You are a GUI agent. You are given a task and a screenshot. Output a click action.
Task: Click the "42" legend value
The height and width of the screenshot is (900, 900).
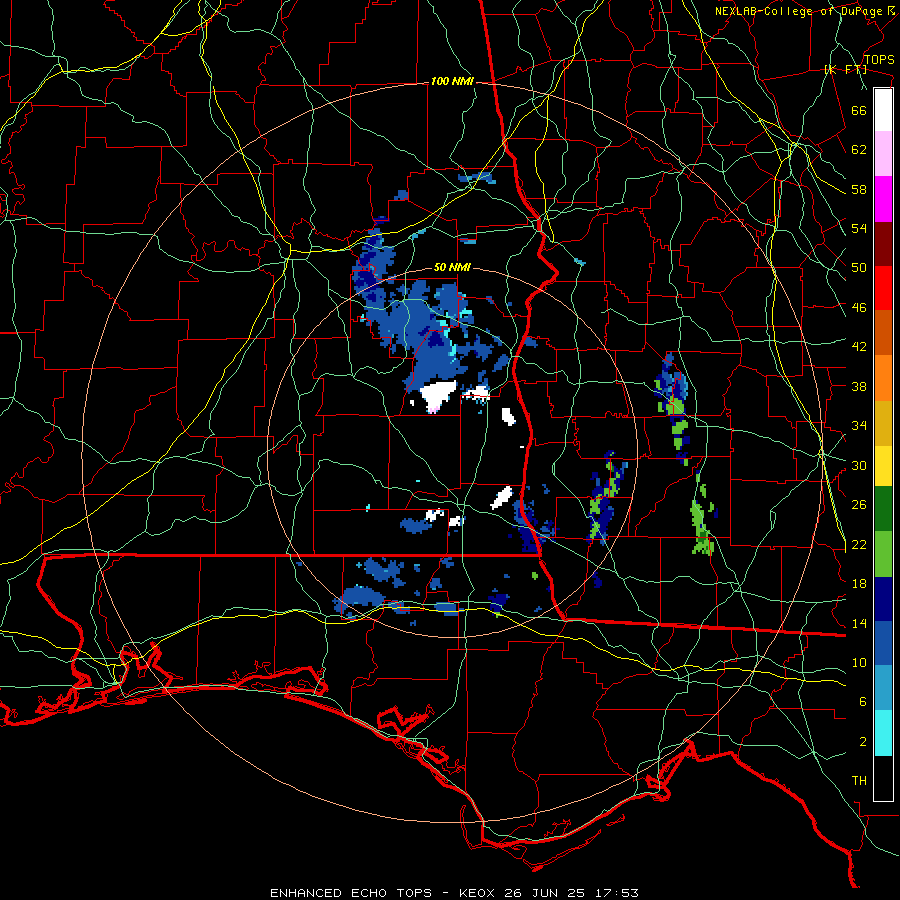coord(859,347)
